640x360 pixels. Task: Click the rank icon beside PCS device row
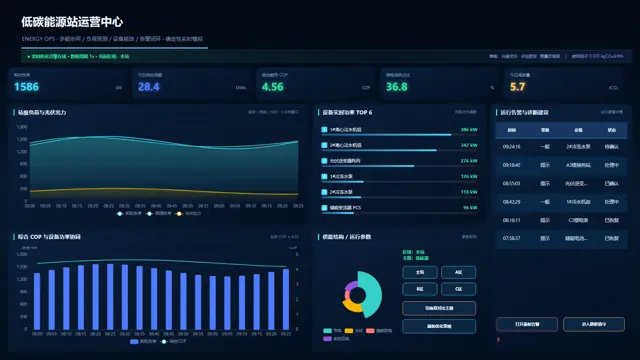324,208
